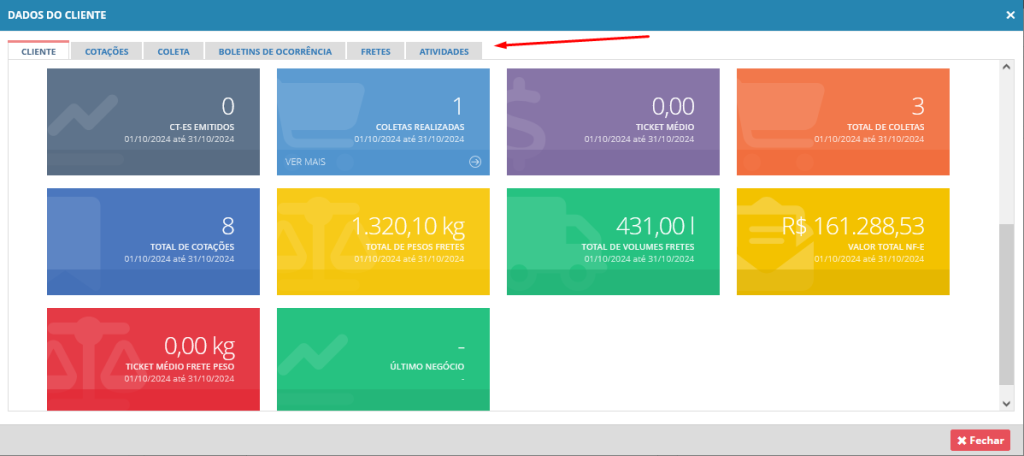This screenshot has width=1024, height=456.
Task: Click Ver Mais on Coletas Realizadas card
Action: [x=306, y=161]
